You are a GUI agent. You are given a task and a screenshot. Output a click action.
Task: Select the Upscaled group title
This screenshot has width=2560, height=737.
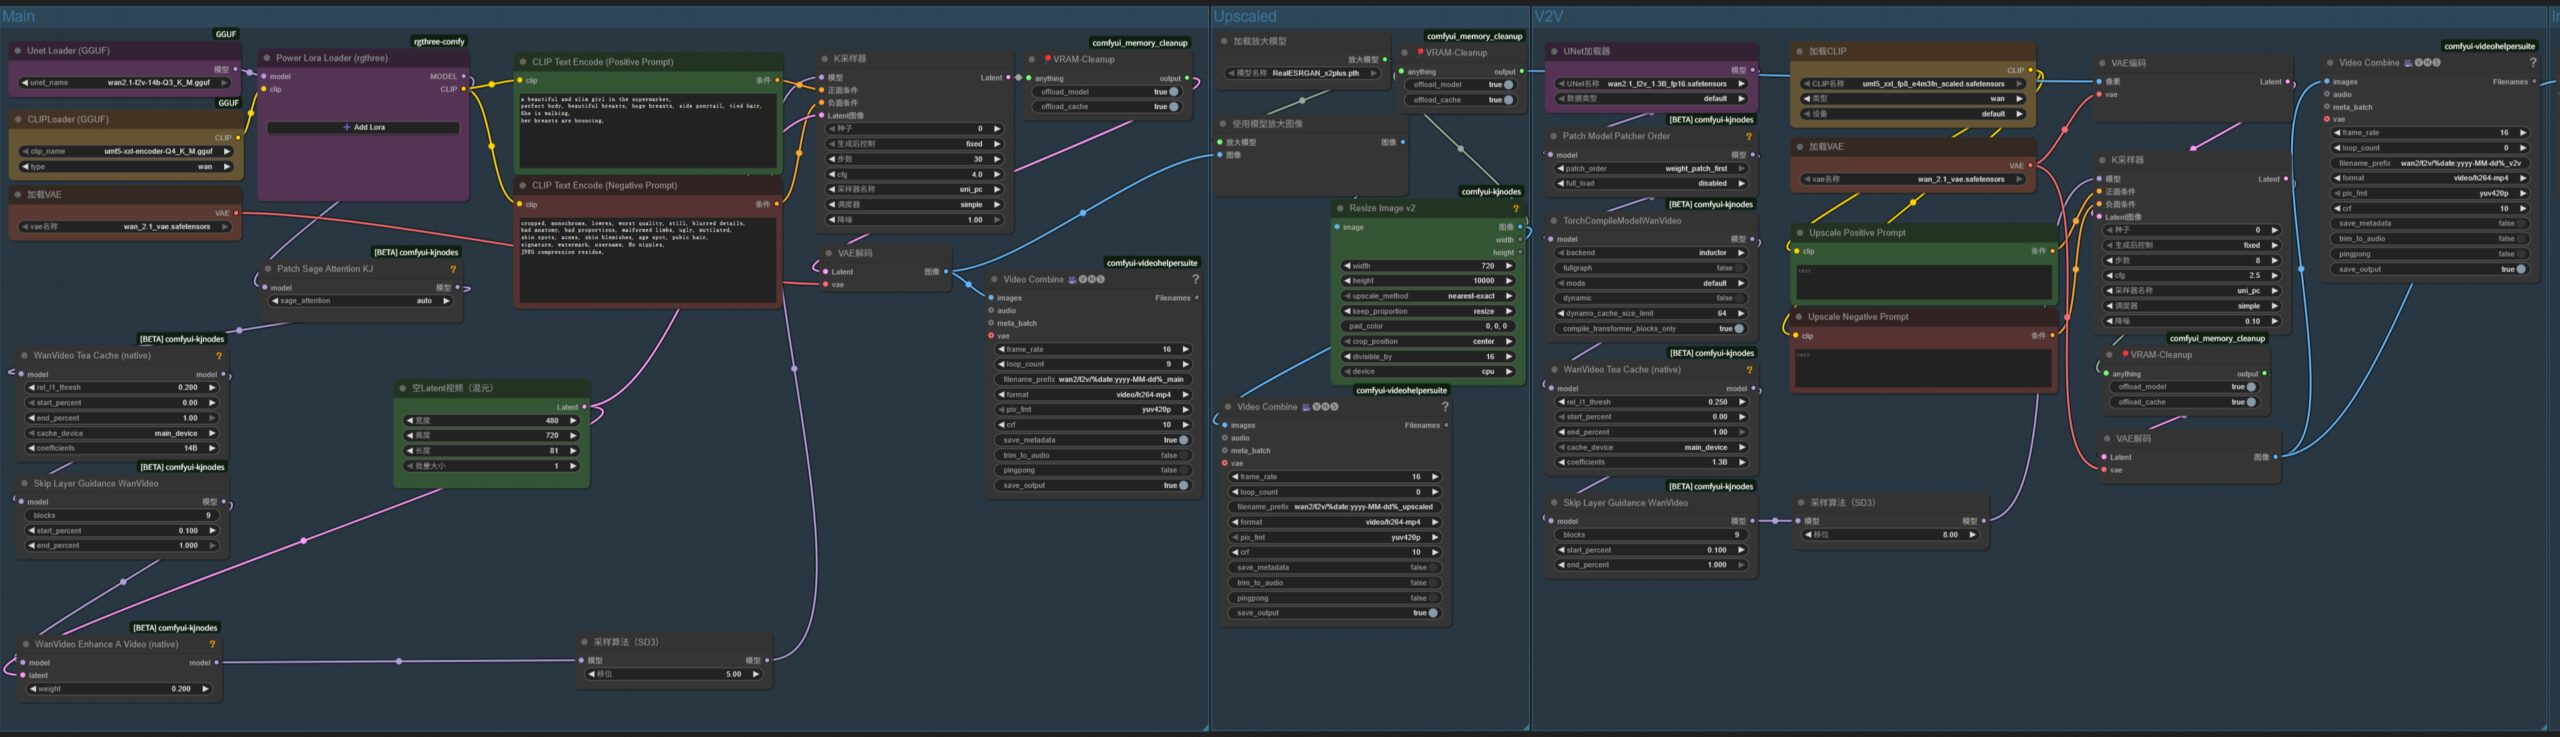click(1244, 17)
